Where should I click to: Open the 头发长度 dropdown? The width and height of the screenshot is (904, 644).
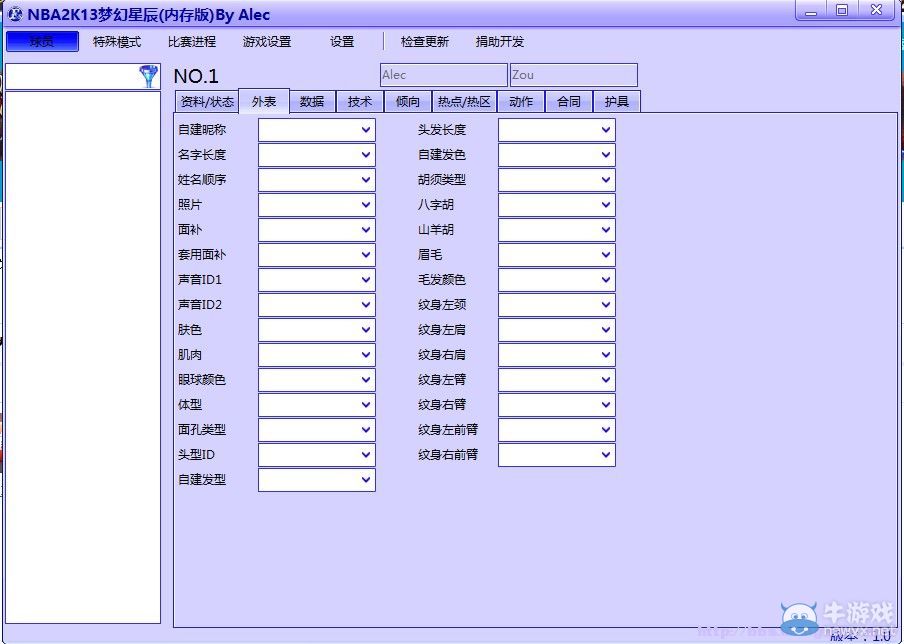point(556,130)
